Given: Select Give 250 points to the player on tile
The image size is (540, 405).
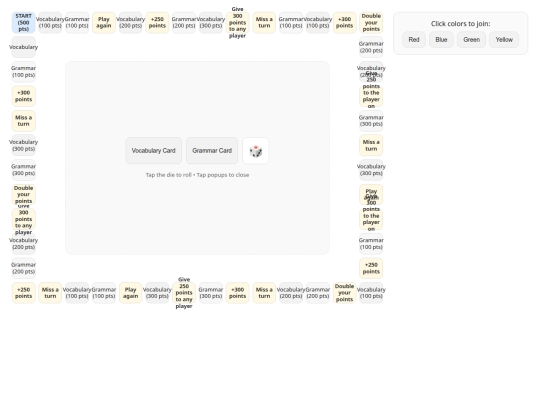Looking at the screenshot, I should (x=371, y=96).
